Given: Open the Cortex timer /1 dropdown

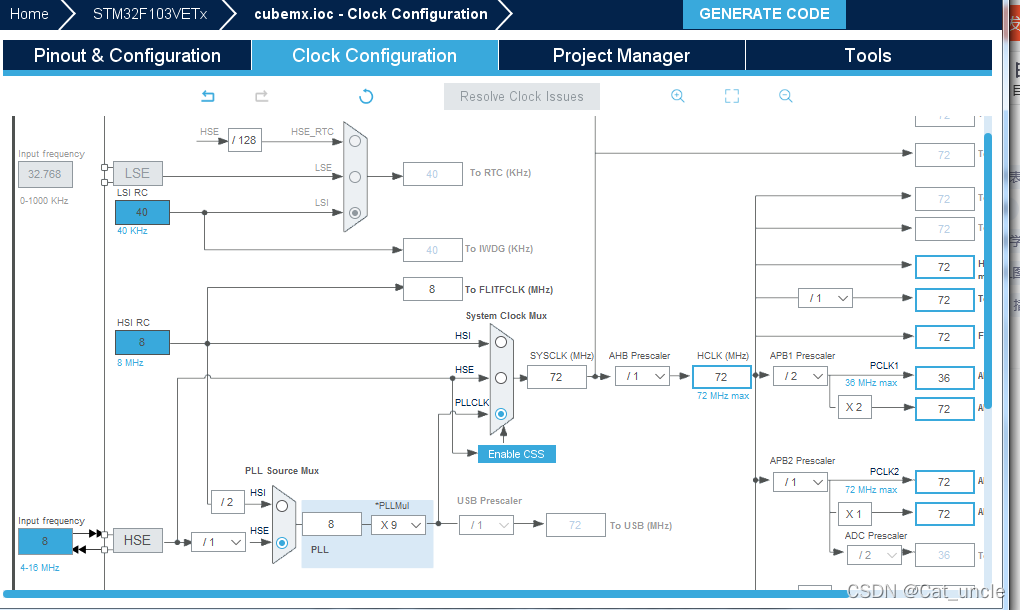Looking at the screenshot, I should (825, 298).
